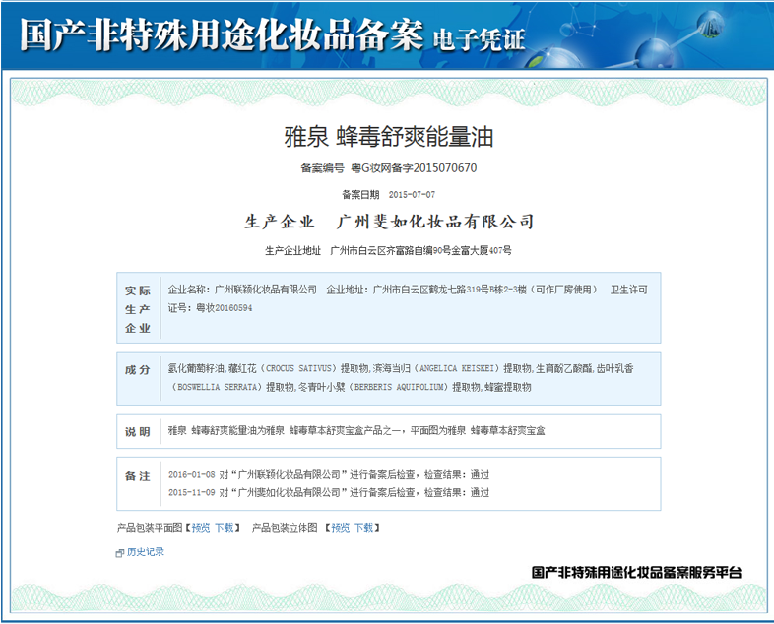The height and width of the screenshot is (624, 774).
Task: Select the ingredient text starting 氢化葡萄籽油
Action: 400,378
